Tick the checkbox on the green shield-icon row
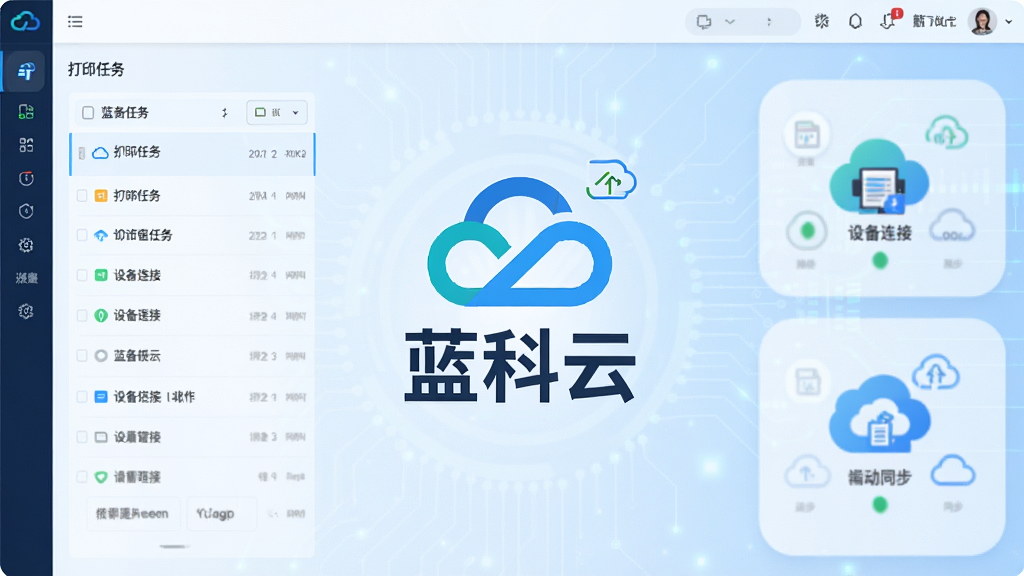Image resolution: width=1024 pixels, height=576 pixels. (x=82, y=477)
